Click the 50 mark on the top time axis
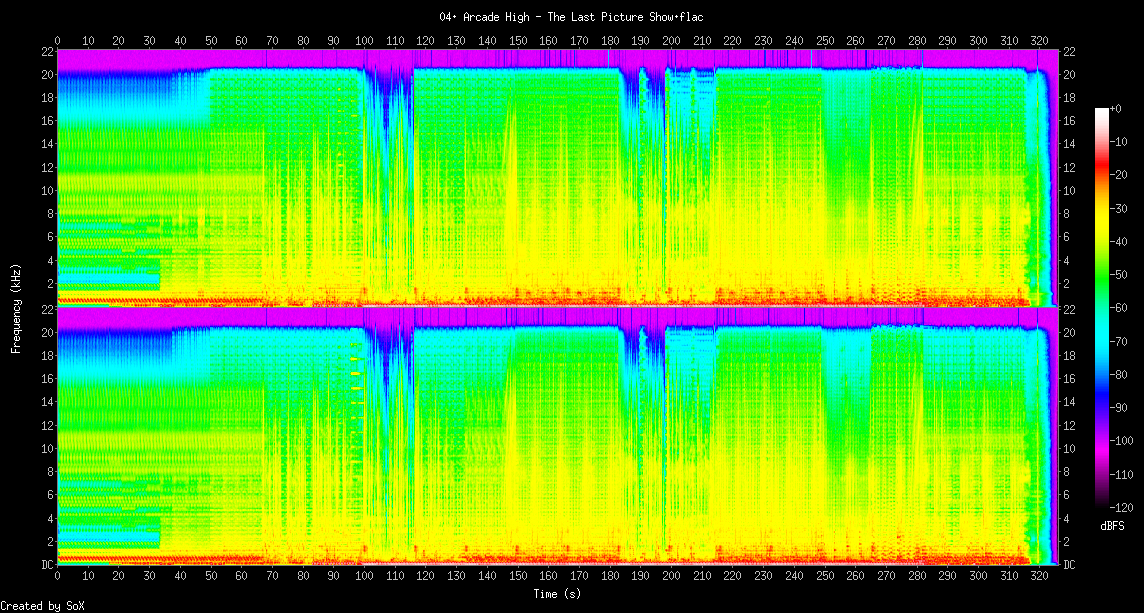Viewport: 1144px width, 613px height. coord(210,41)
